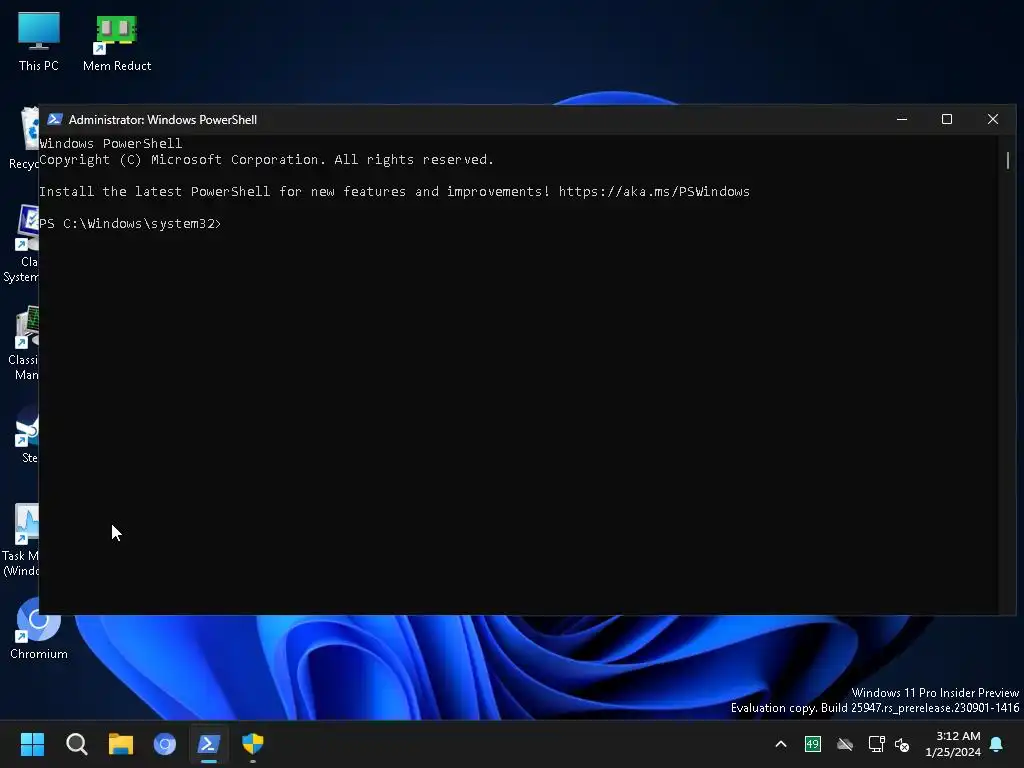Click the PowerShell icon in the title bar

(x=55, y=119)
